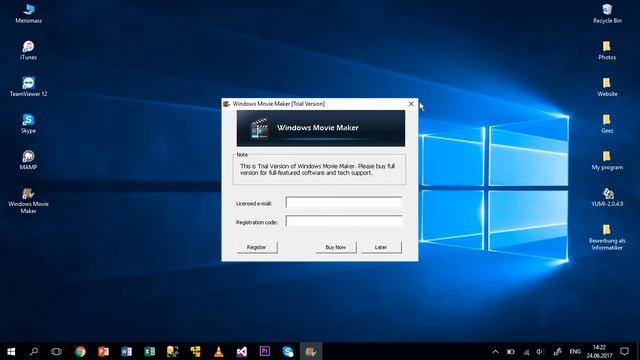Launch Adobe Premiere Pro from taskbar

click(x=264, y=351)
